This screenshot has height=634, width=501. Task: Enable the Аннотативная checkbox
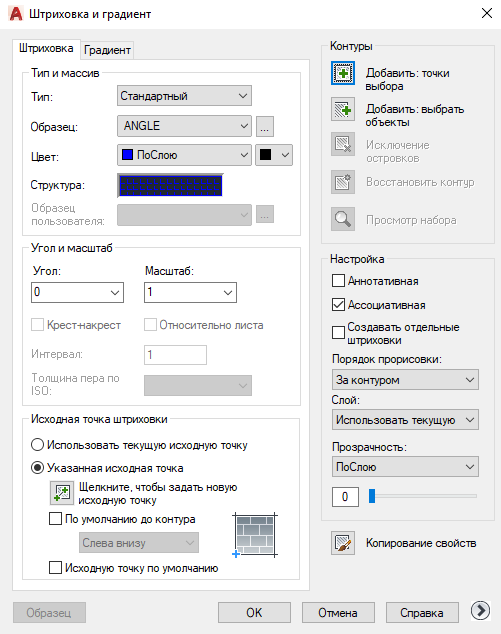coord(338,281)
